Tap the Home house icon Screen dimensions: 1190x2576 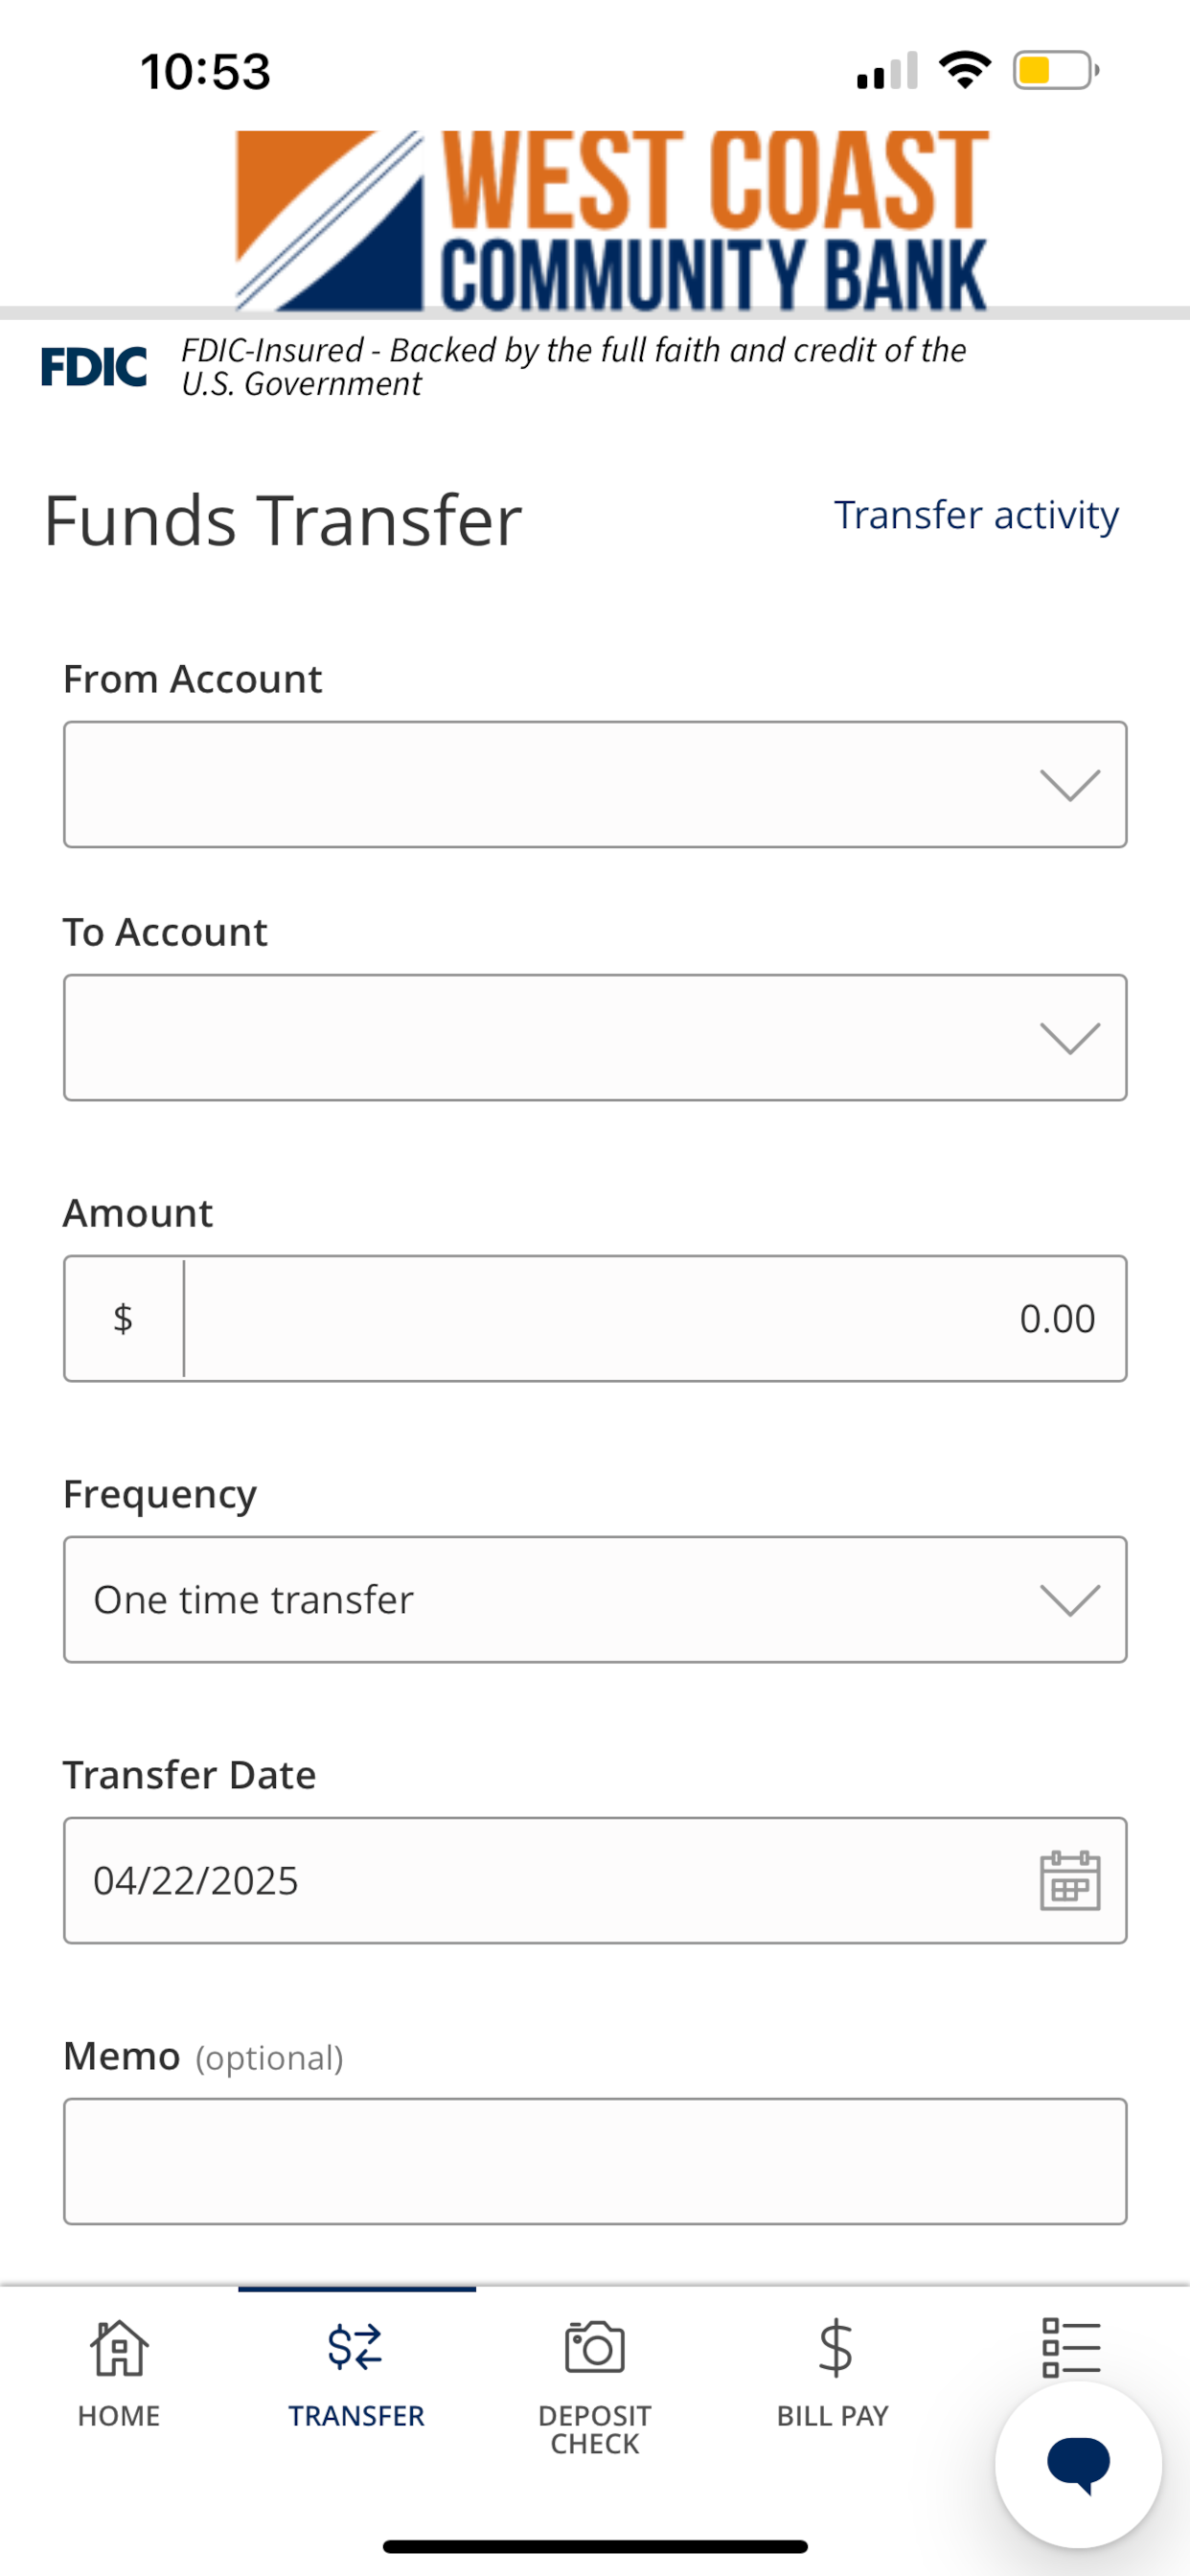(119, 2347)
